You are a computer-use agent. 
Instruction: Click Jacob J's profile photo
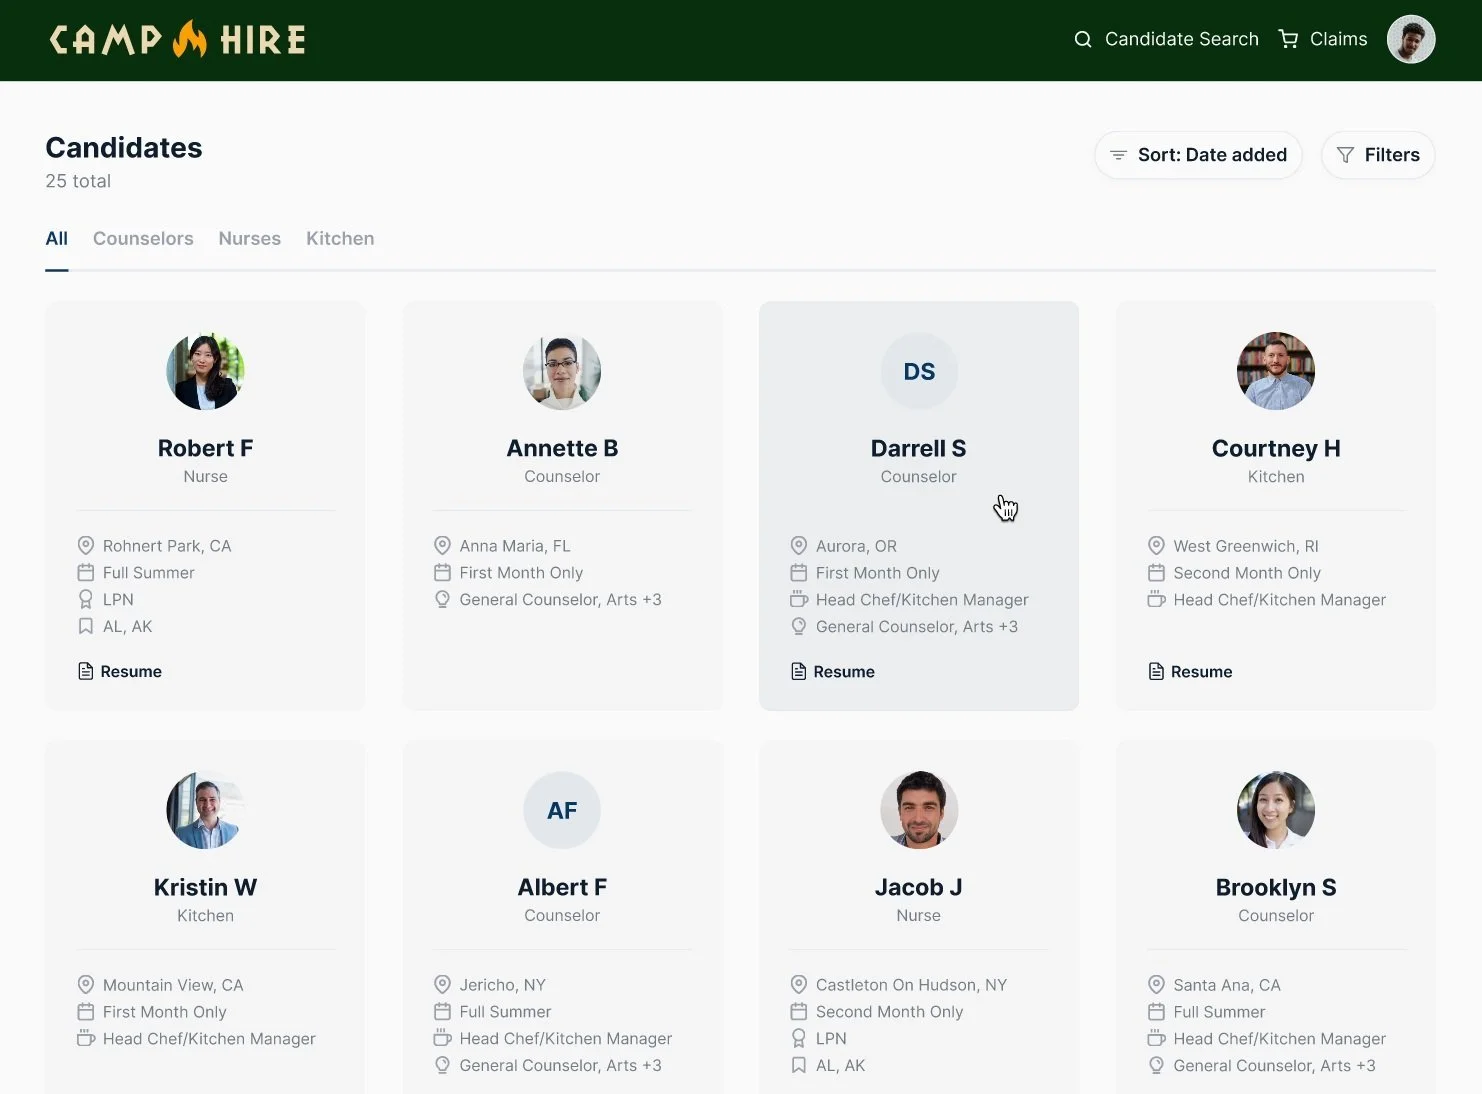tap(919, 810)
